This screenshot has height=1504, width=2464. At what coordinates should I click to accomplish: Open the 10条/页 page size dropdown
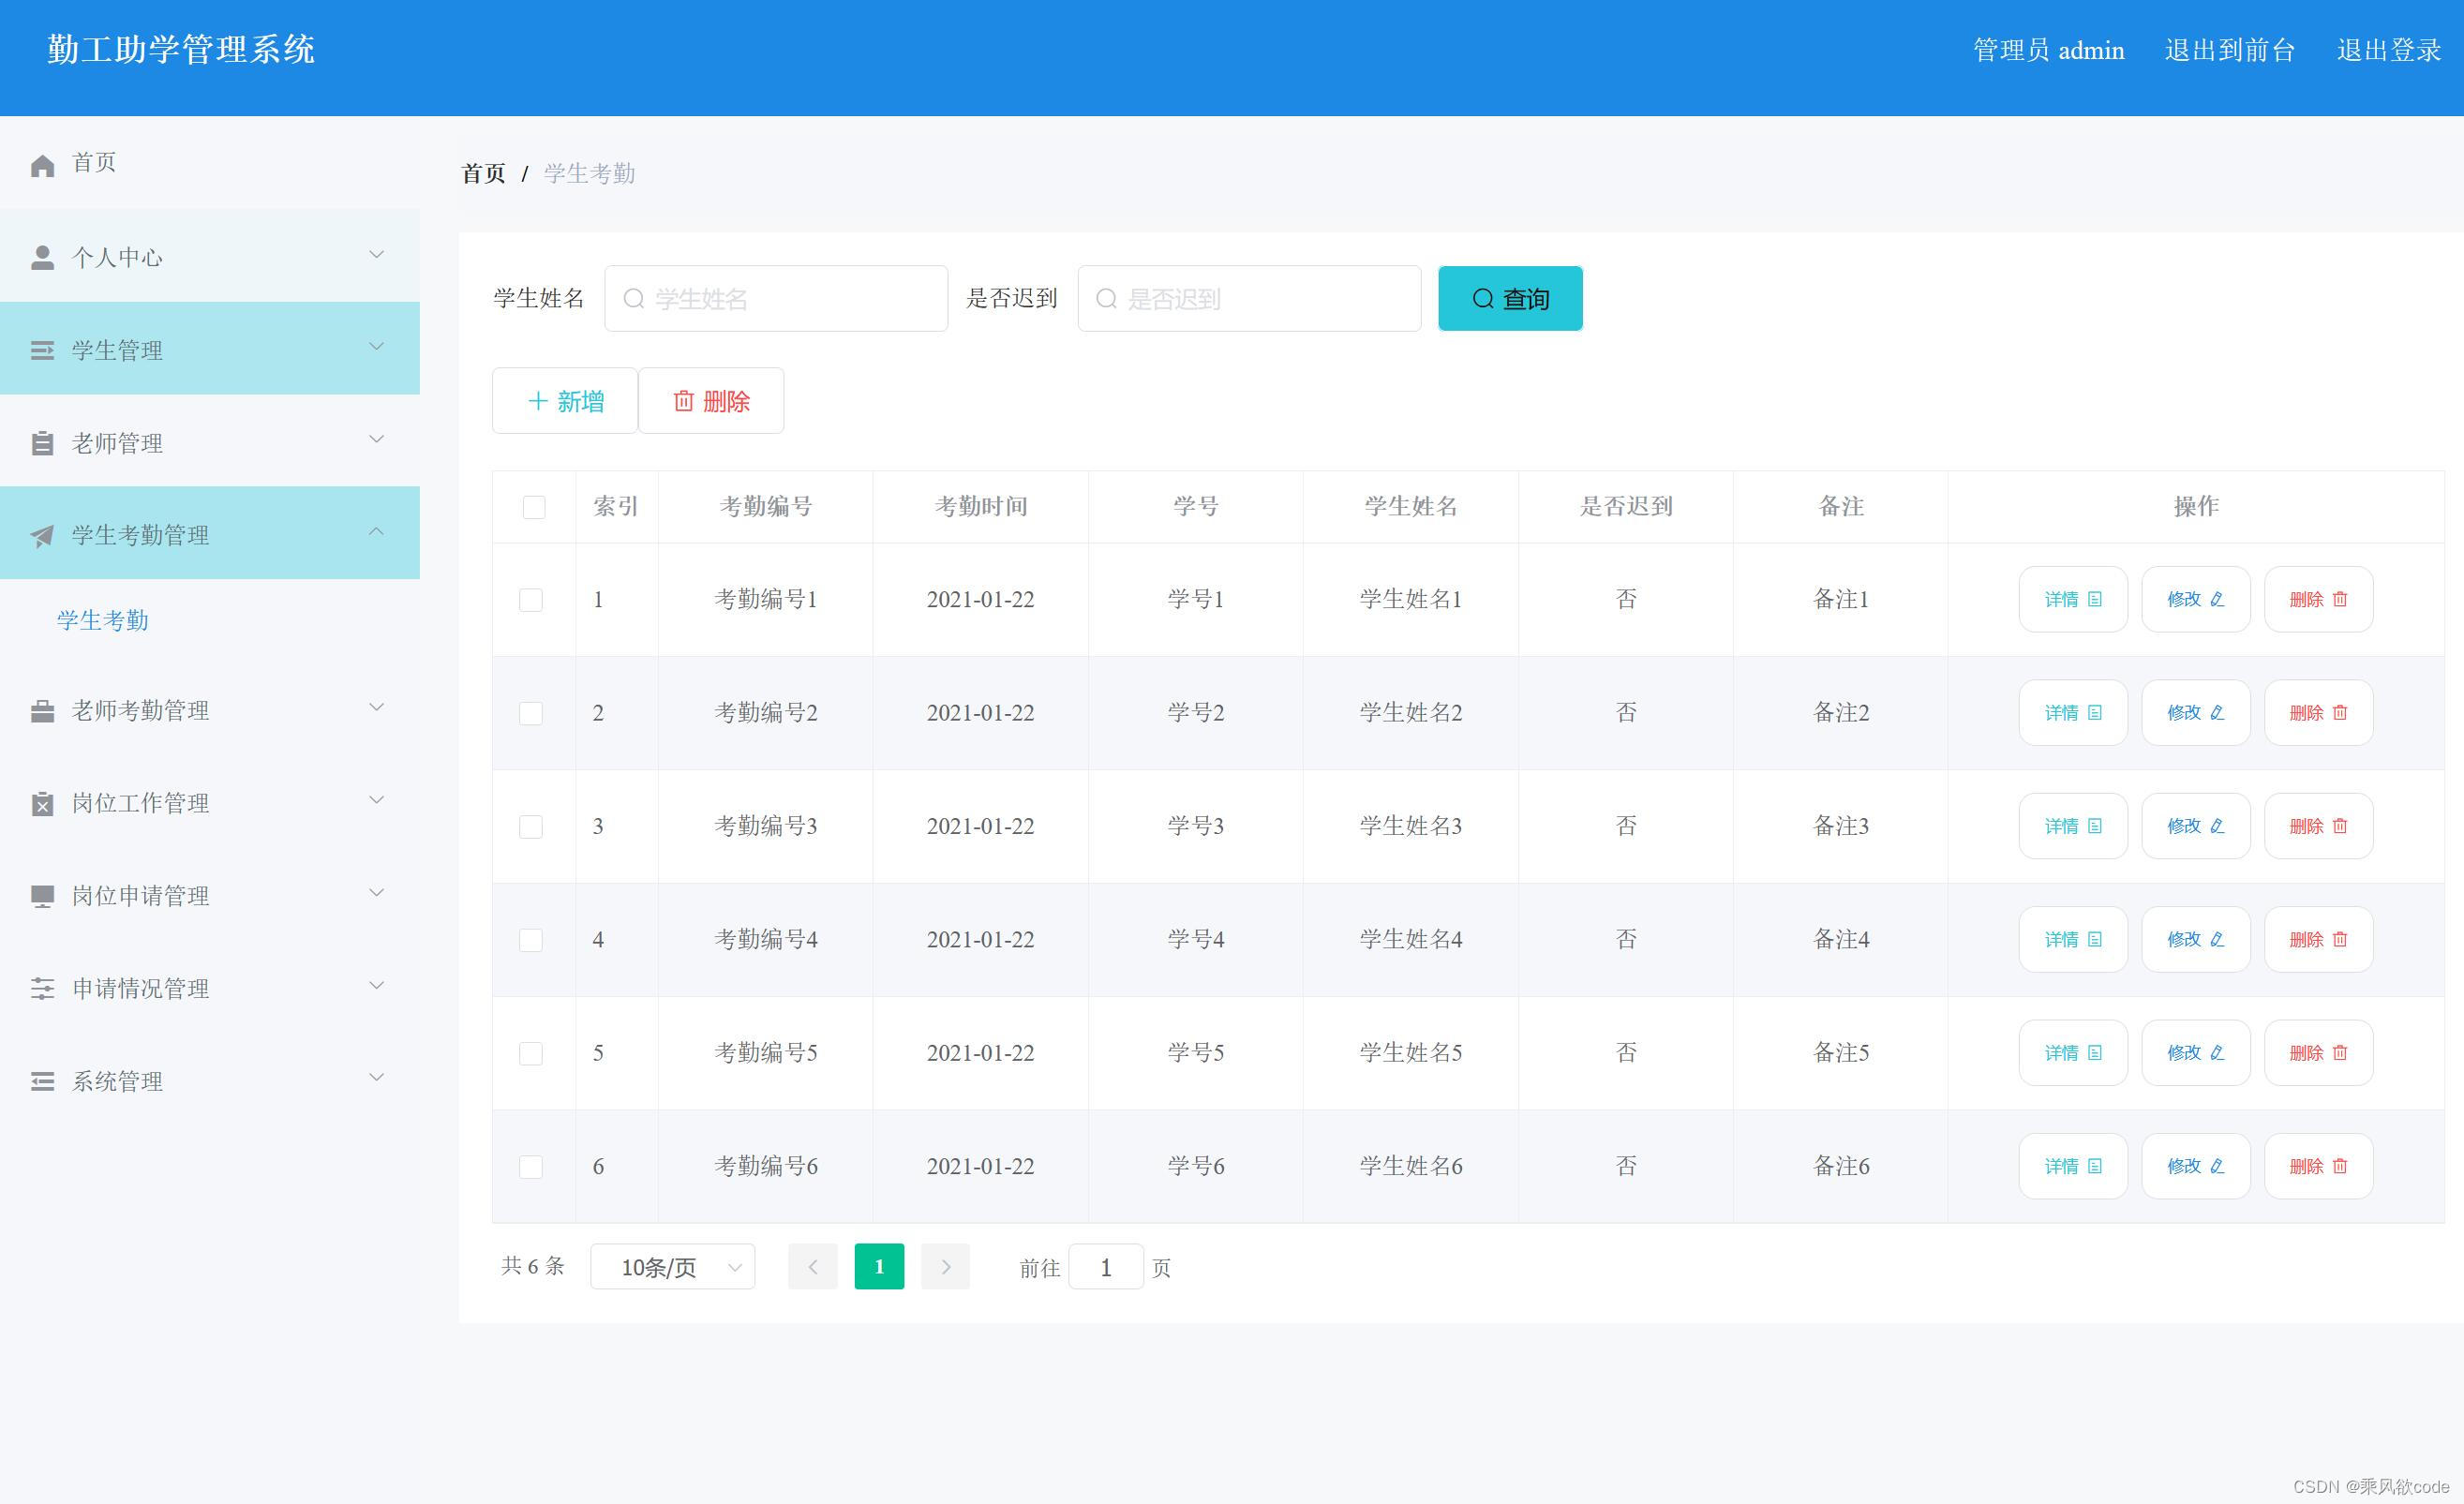(x=671, y=1266)
